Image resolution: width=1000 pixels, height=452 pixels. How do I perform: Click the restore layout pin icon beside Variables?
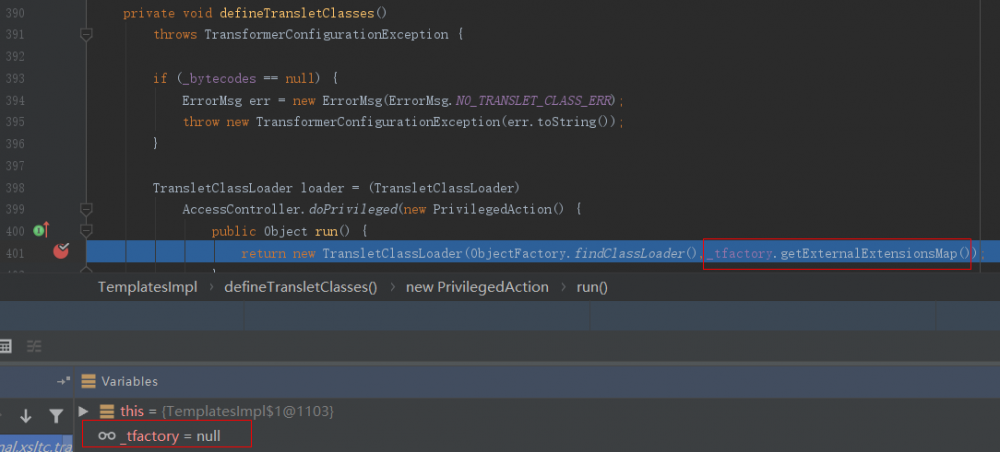[x=63, y=381]
